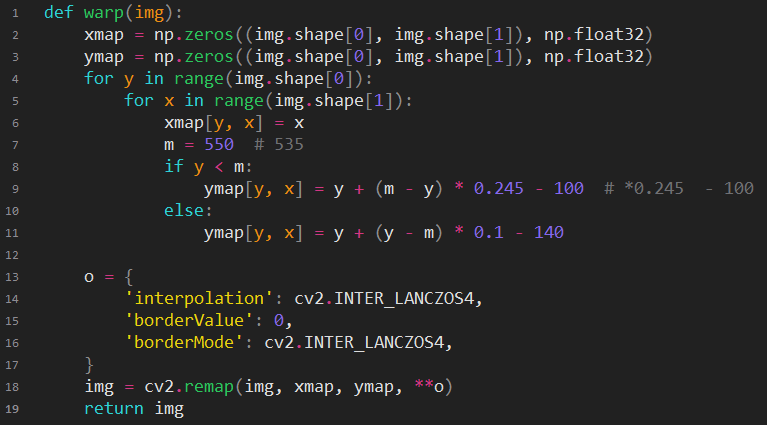The width and height of the screenshot is (767, 425).
Task: Click the 'def' keyword
Action: pyautogui.click(x=59, y=13)
